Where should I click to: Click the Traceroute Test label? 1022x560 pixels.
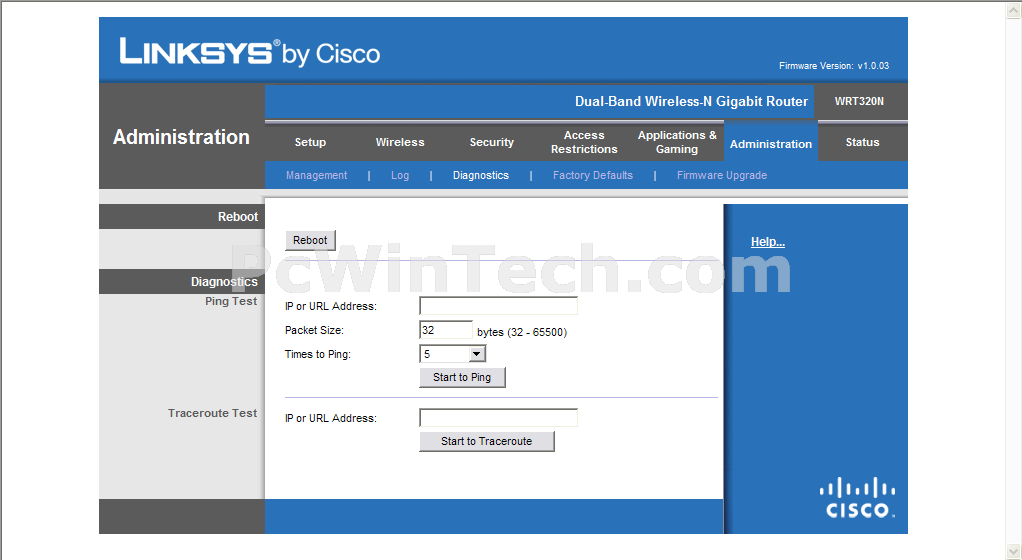coord(212,413)
